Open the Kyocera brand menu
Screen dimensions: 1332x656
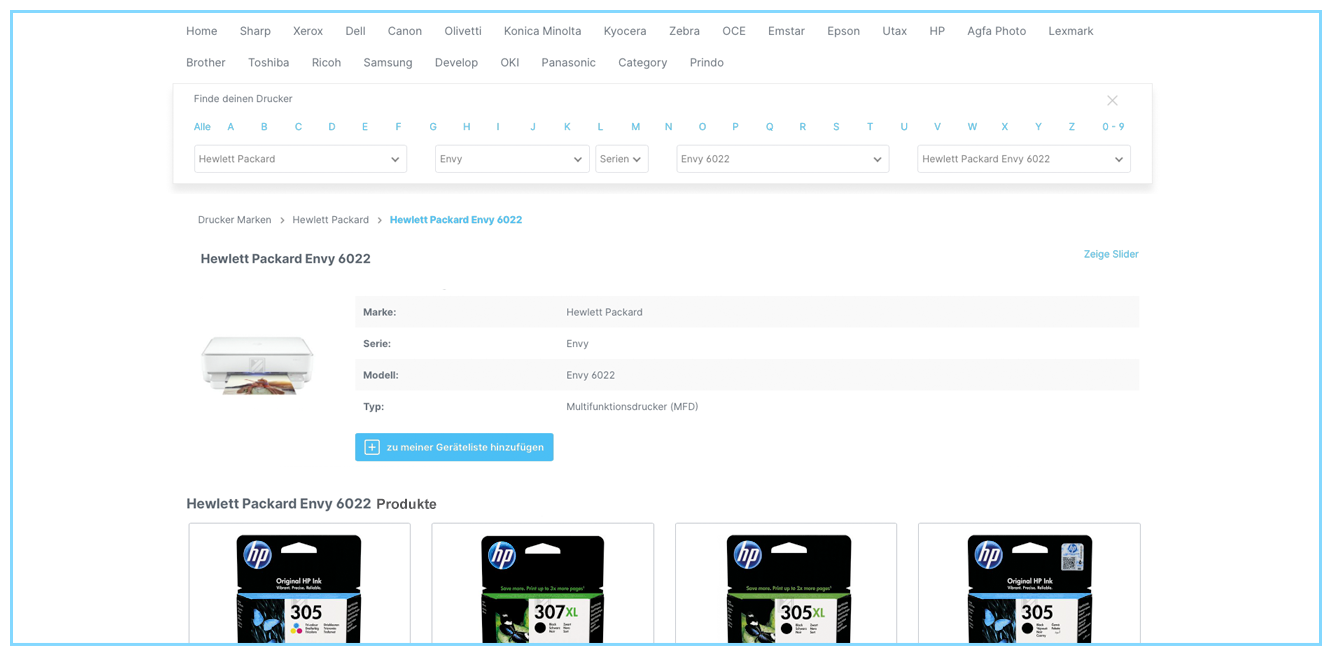625,31
